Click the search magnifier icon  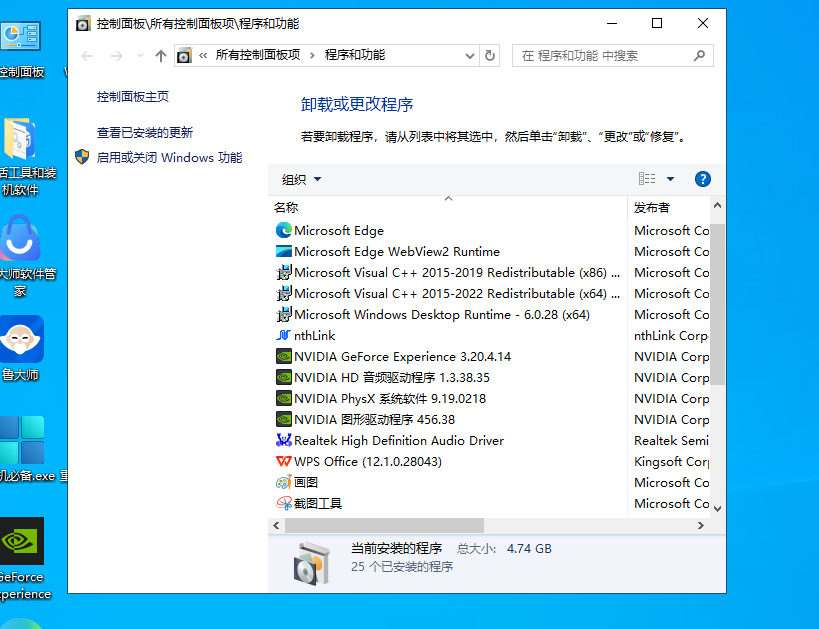[x=699, y=55]
